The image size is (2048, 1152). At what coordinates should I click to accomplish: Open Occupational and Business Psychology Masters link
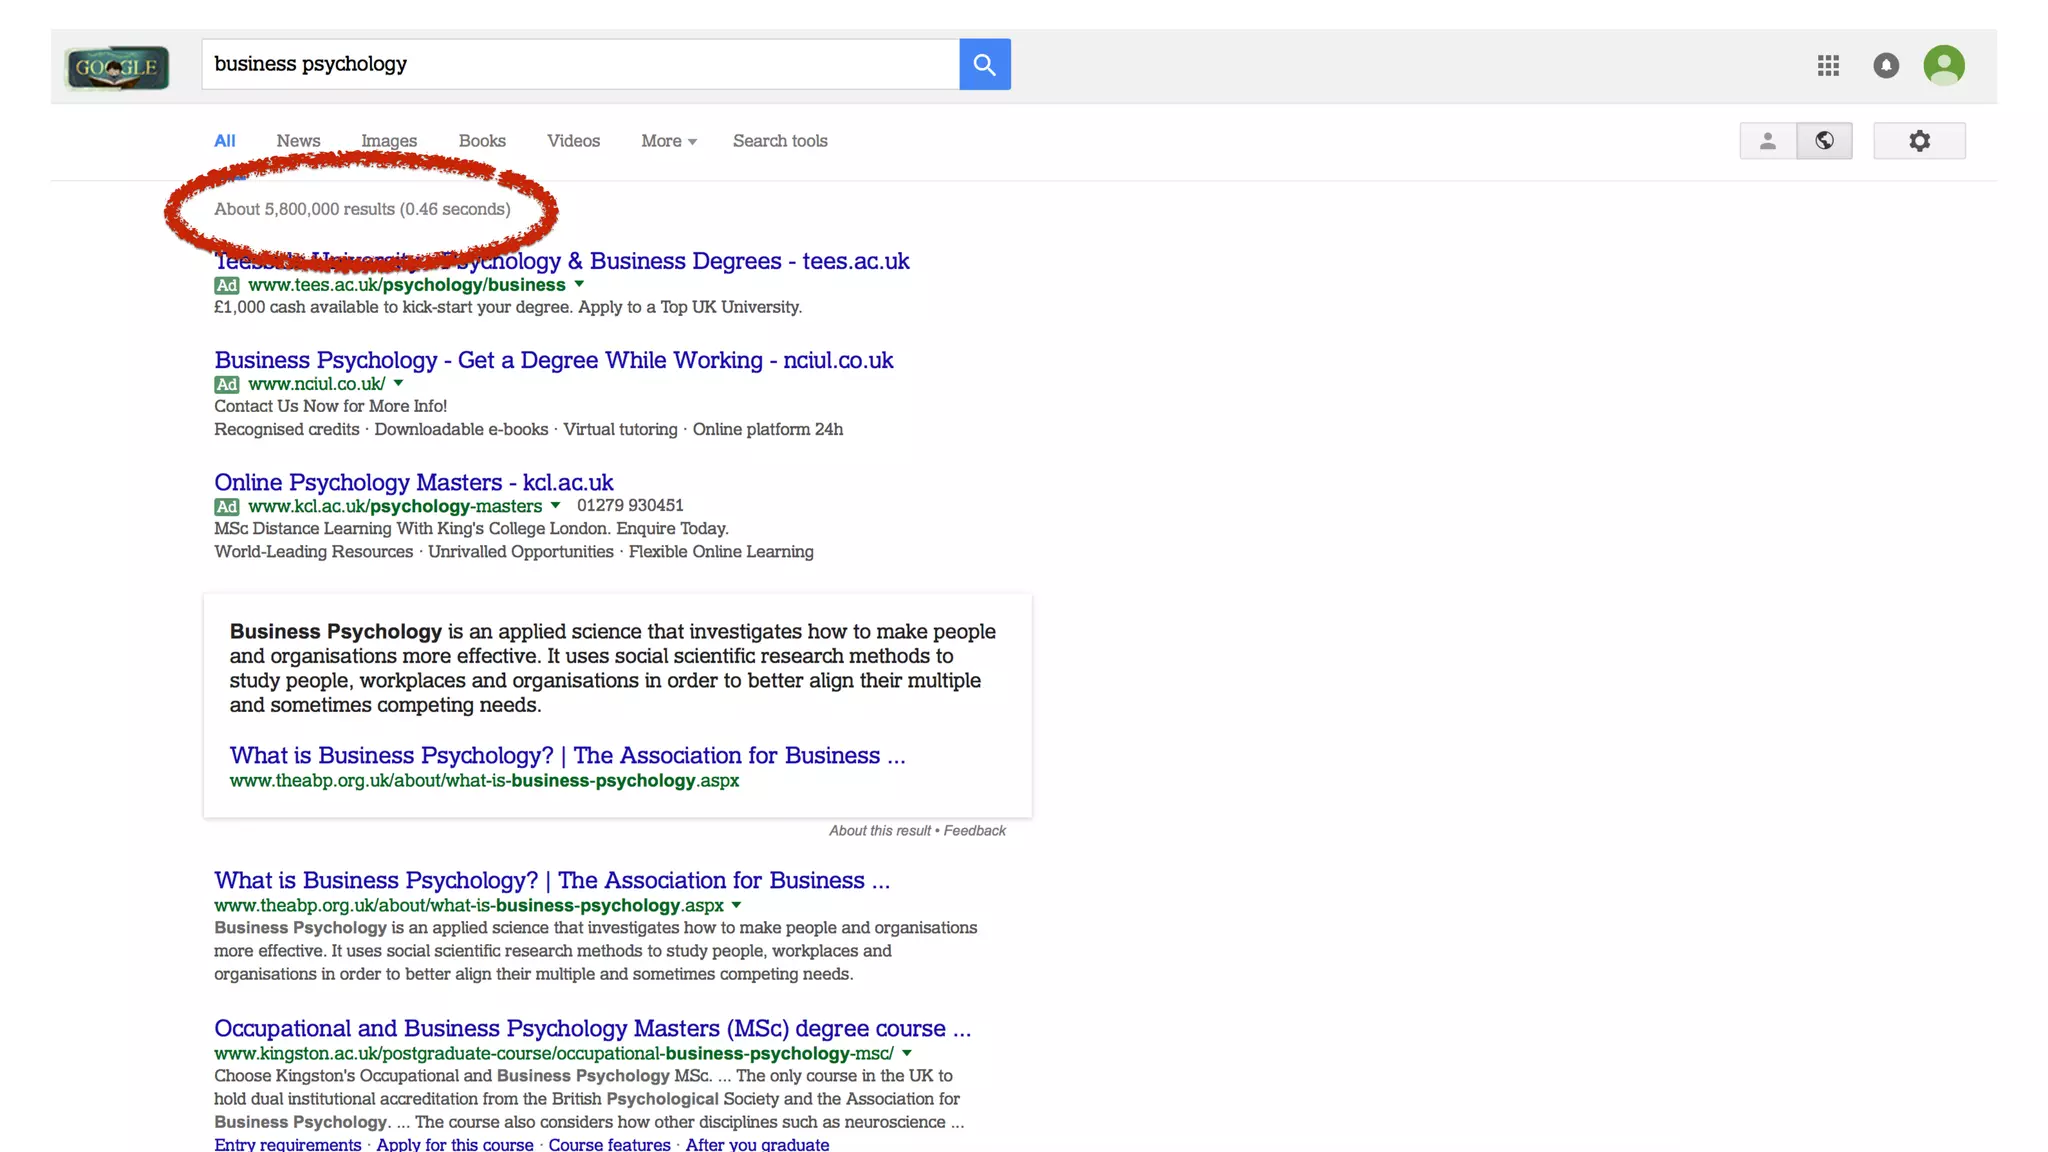coord(591,1028)
